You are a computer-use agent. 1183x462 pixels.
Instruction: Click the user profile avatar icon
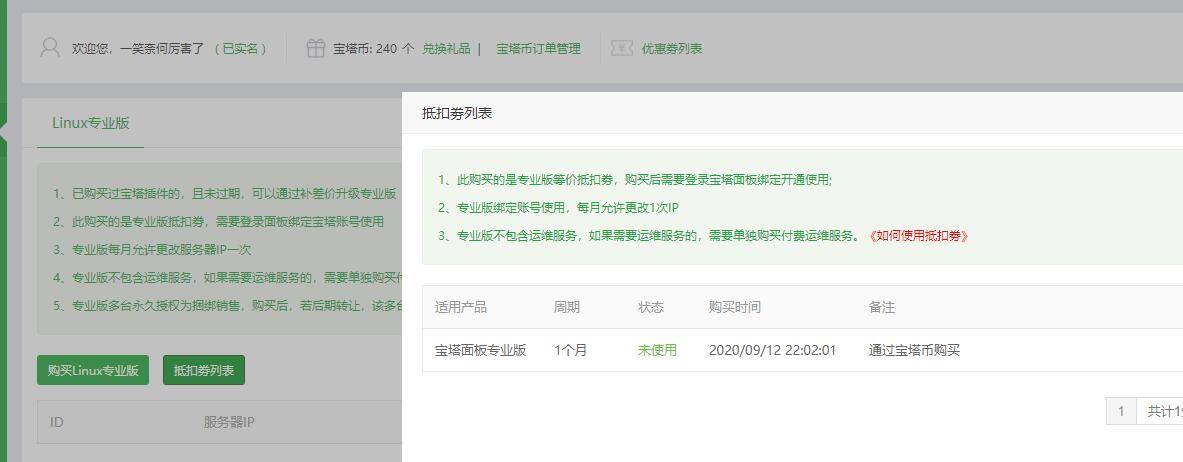[50, 48]
